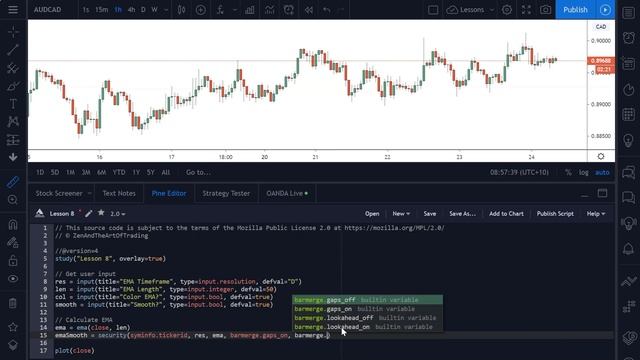Open the candle chart style selector
This screenshot has height=360, width=640.
coord(181,9)
